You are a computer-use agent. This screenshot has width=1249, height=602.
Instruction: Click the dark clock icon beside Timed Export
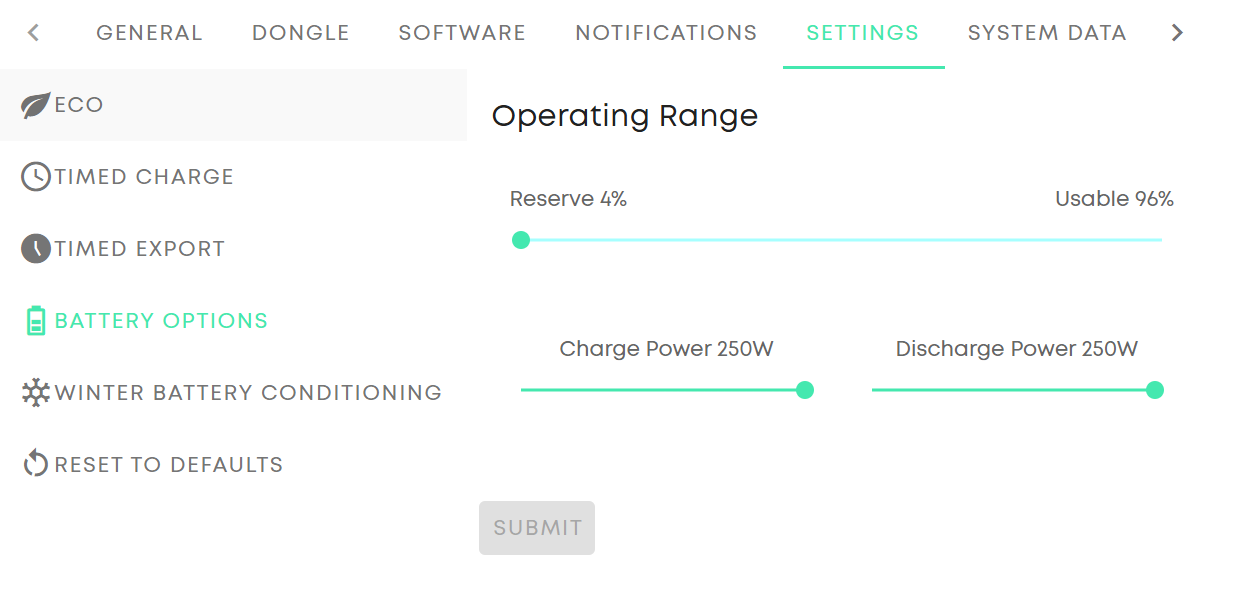point(36,249)
